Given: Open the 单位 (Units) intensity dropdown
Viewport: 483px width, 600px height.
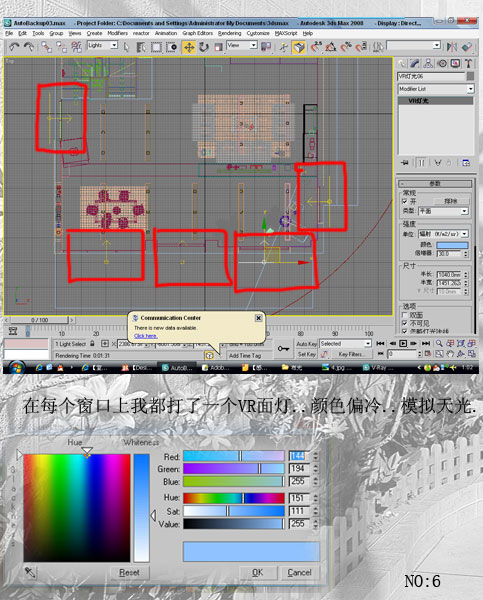Looking at the screenshot, I should coord(444,234).
